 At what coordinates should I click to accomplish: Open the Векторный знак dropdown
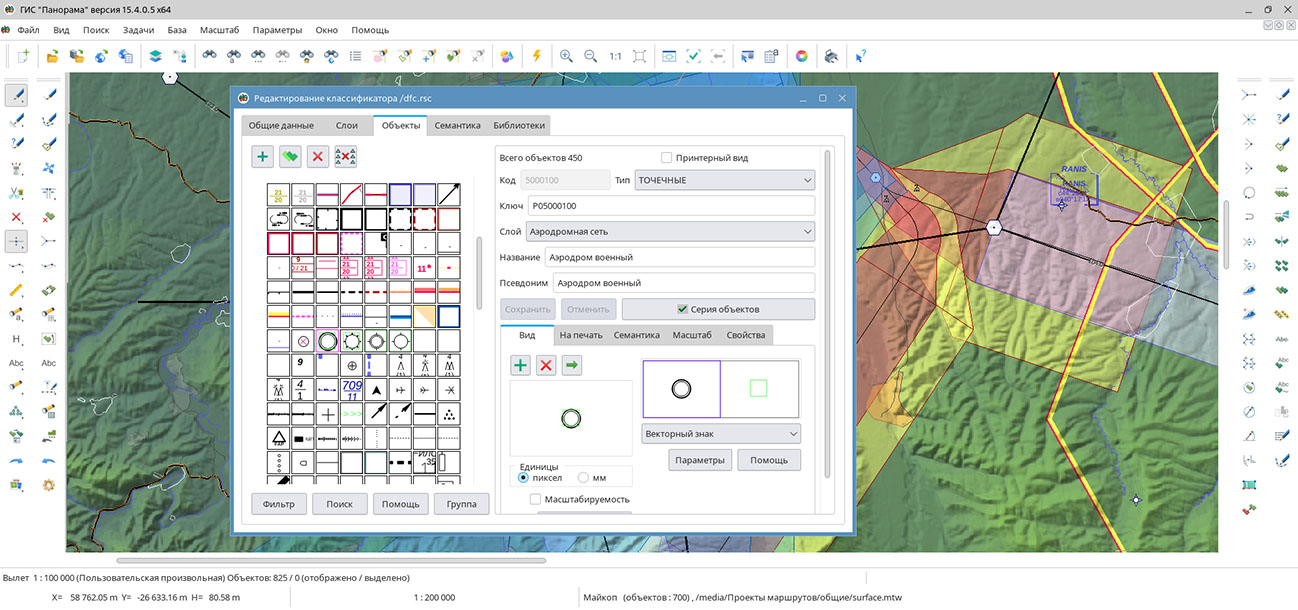(720, 434)
